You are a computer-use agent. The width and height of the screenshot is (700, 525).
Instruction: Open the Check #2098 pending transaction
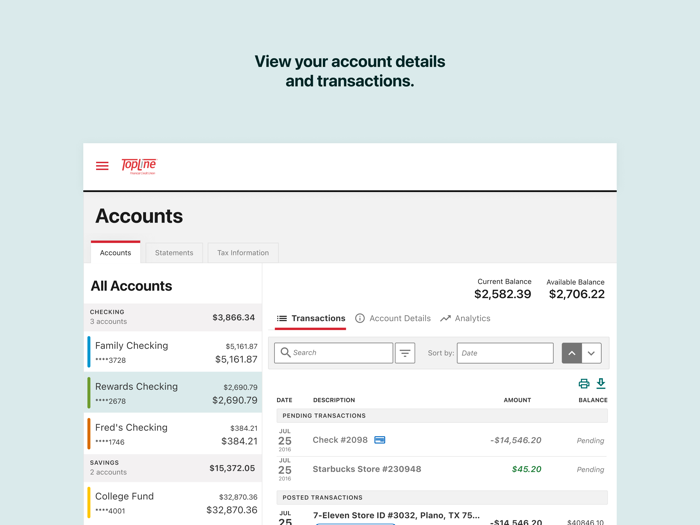click(442, 440)
